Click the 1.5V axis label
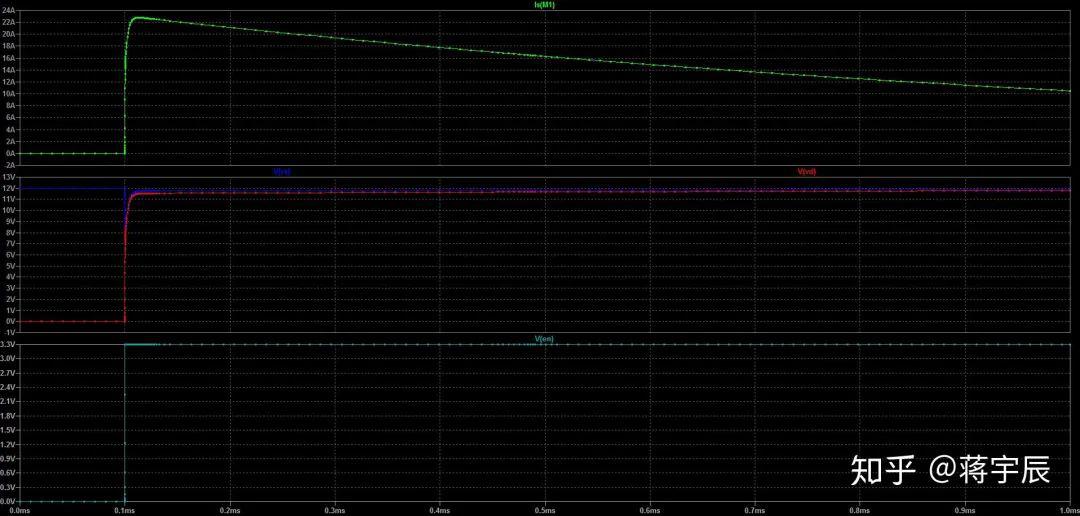This screenshot has width=1080, height=516. [9, 430]
